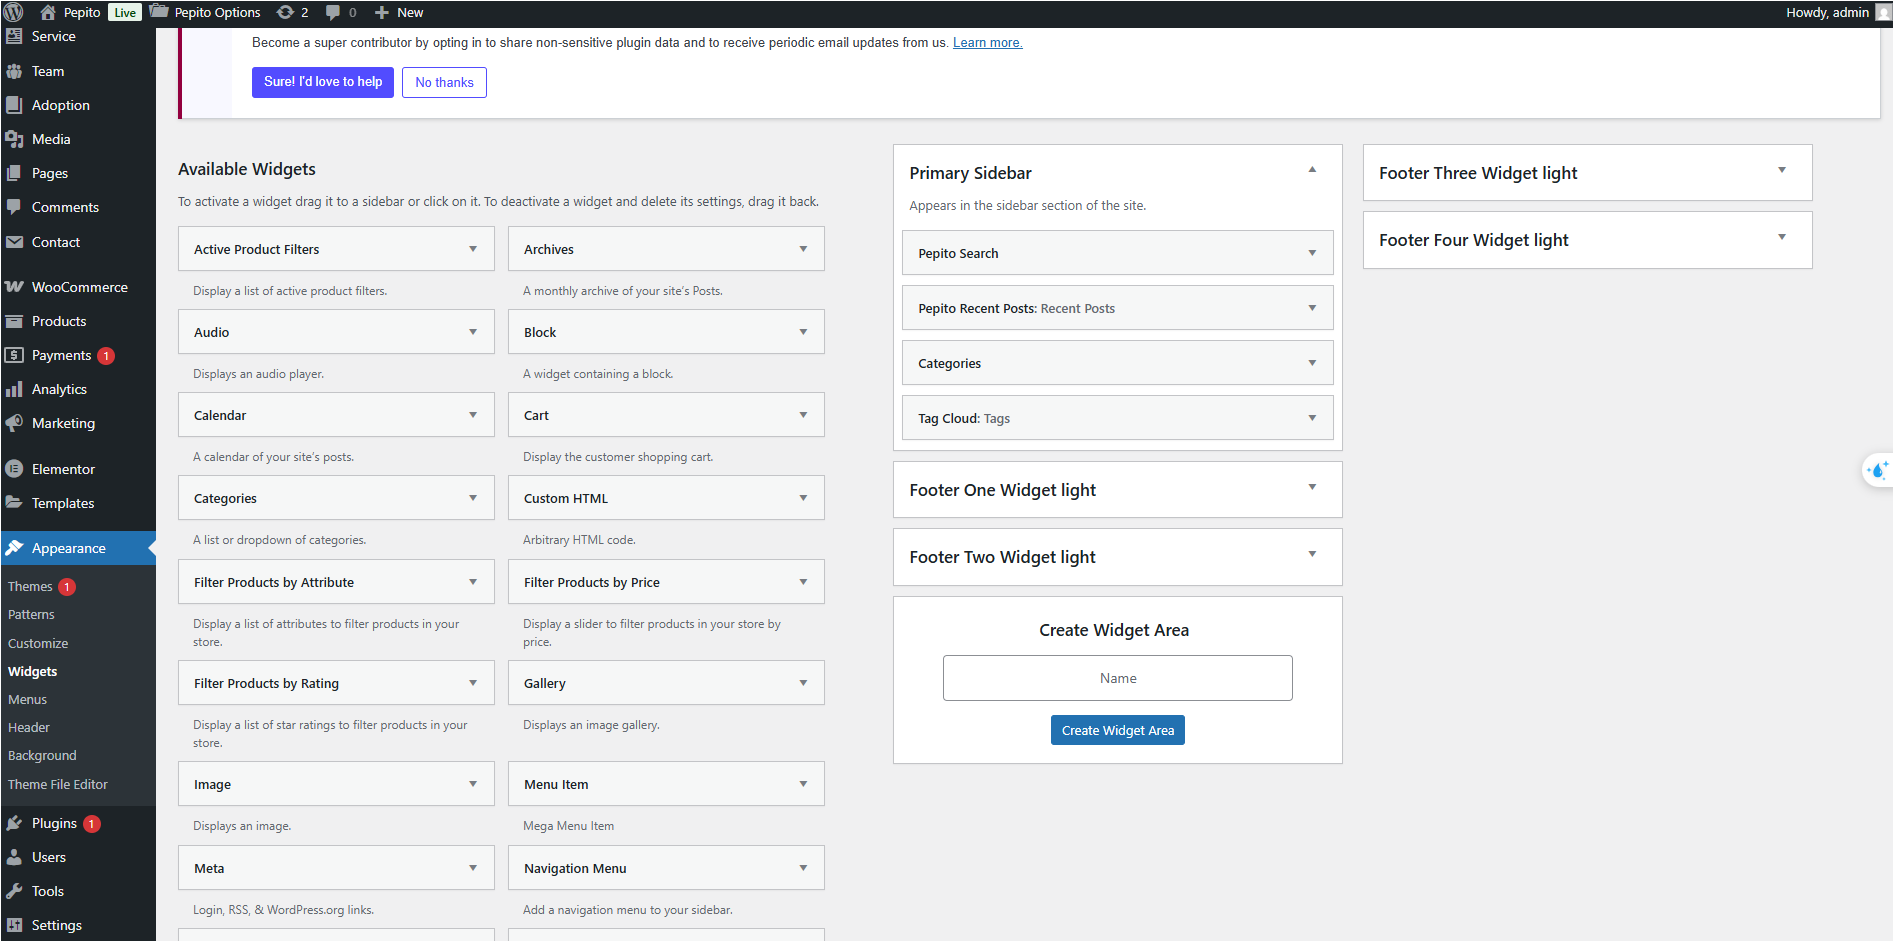Click the Elementor sidebar icon
This screenshot has width=1894, height=942.
tap(14, 469)
